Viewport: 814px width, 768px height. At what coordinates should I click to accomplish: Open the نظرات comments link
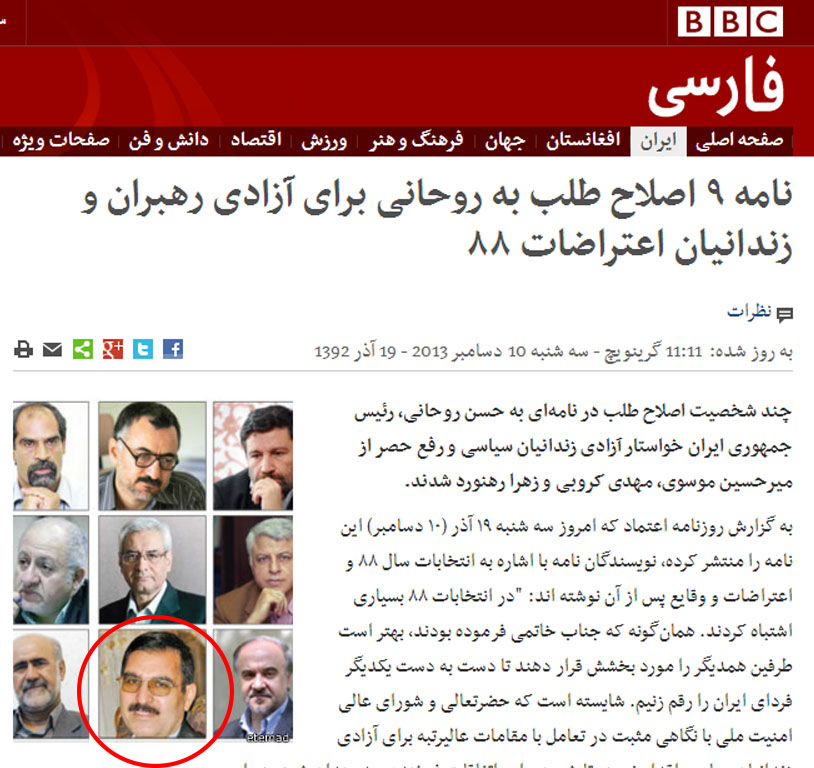click(749, 312)
